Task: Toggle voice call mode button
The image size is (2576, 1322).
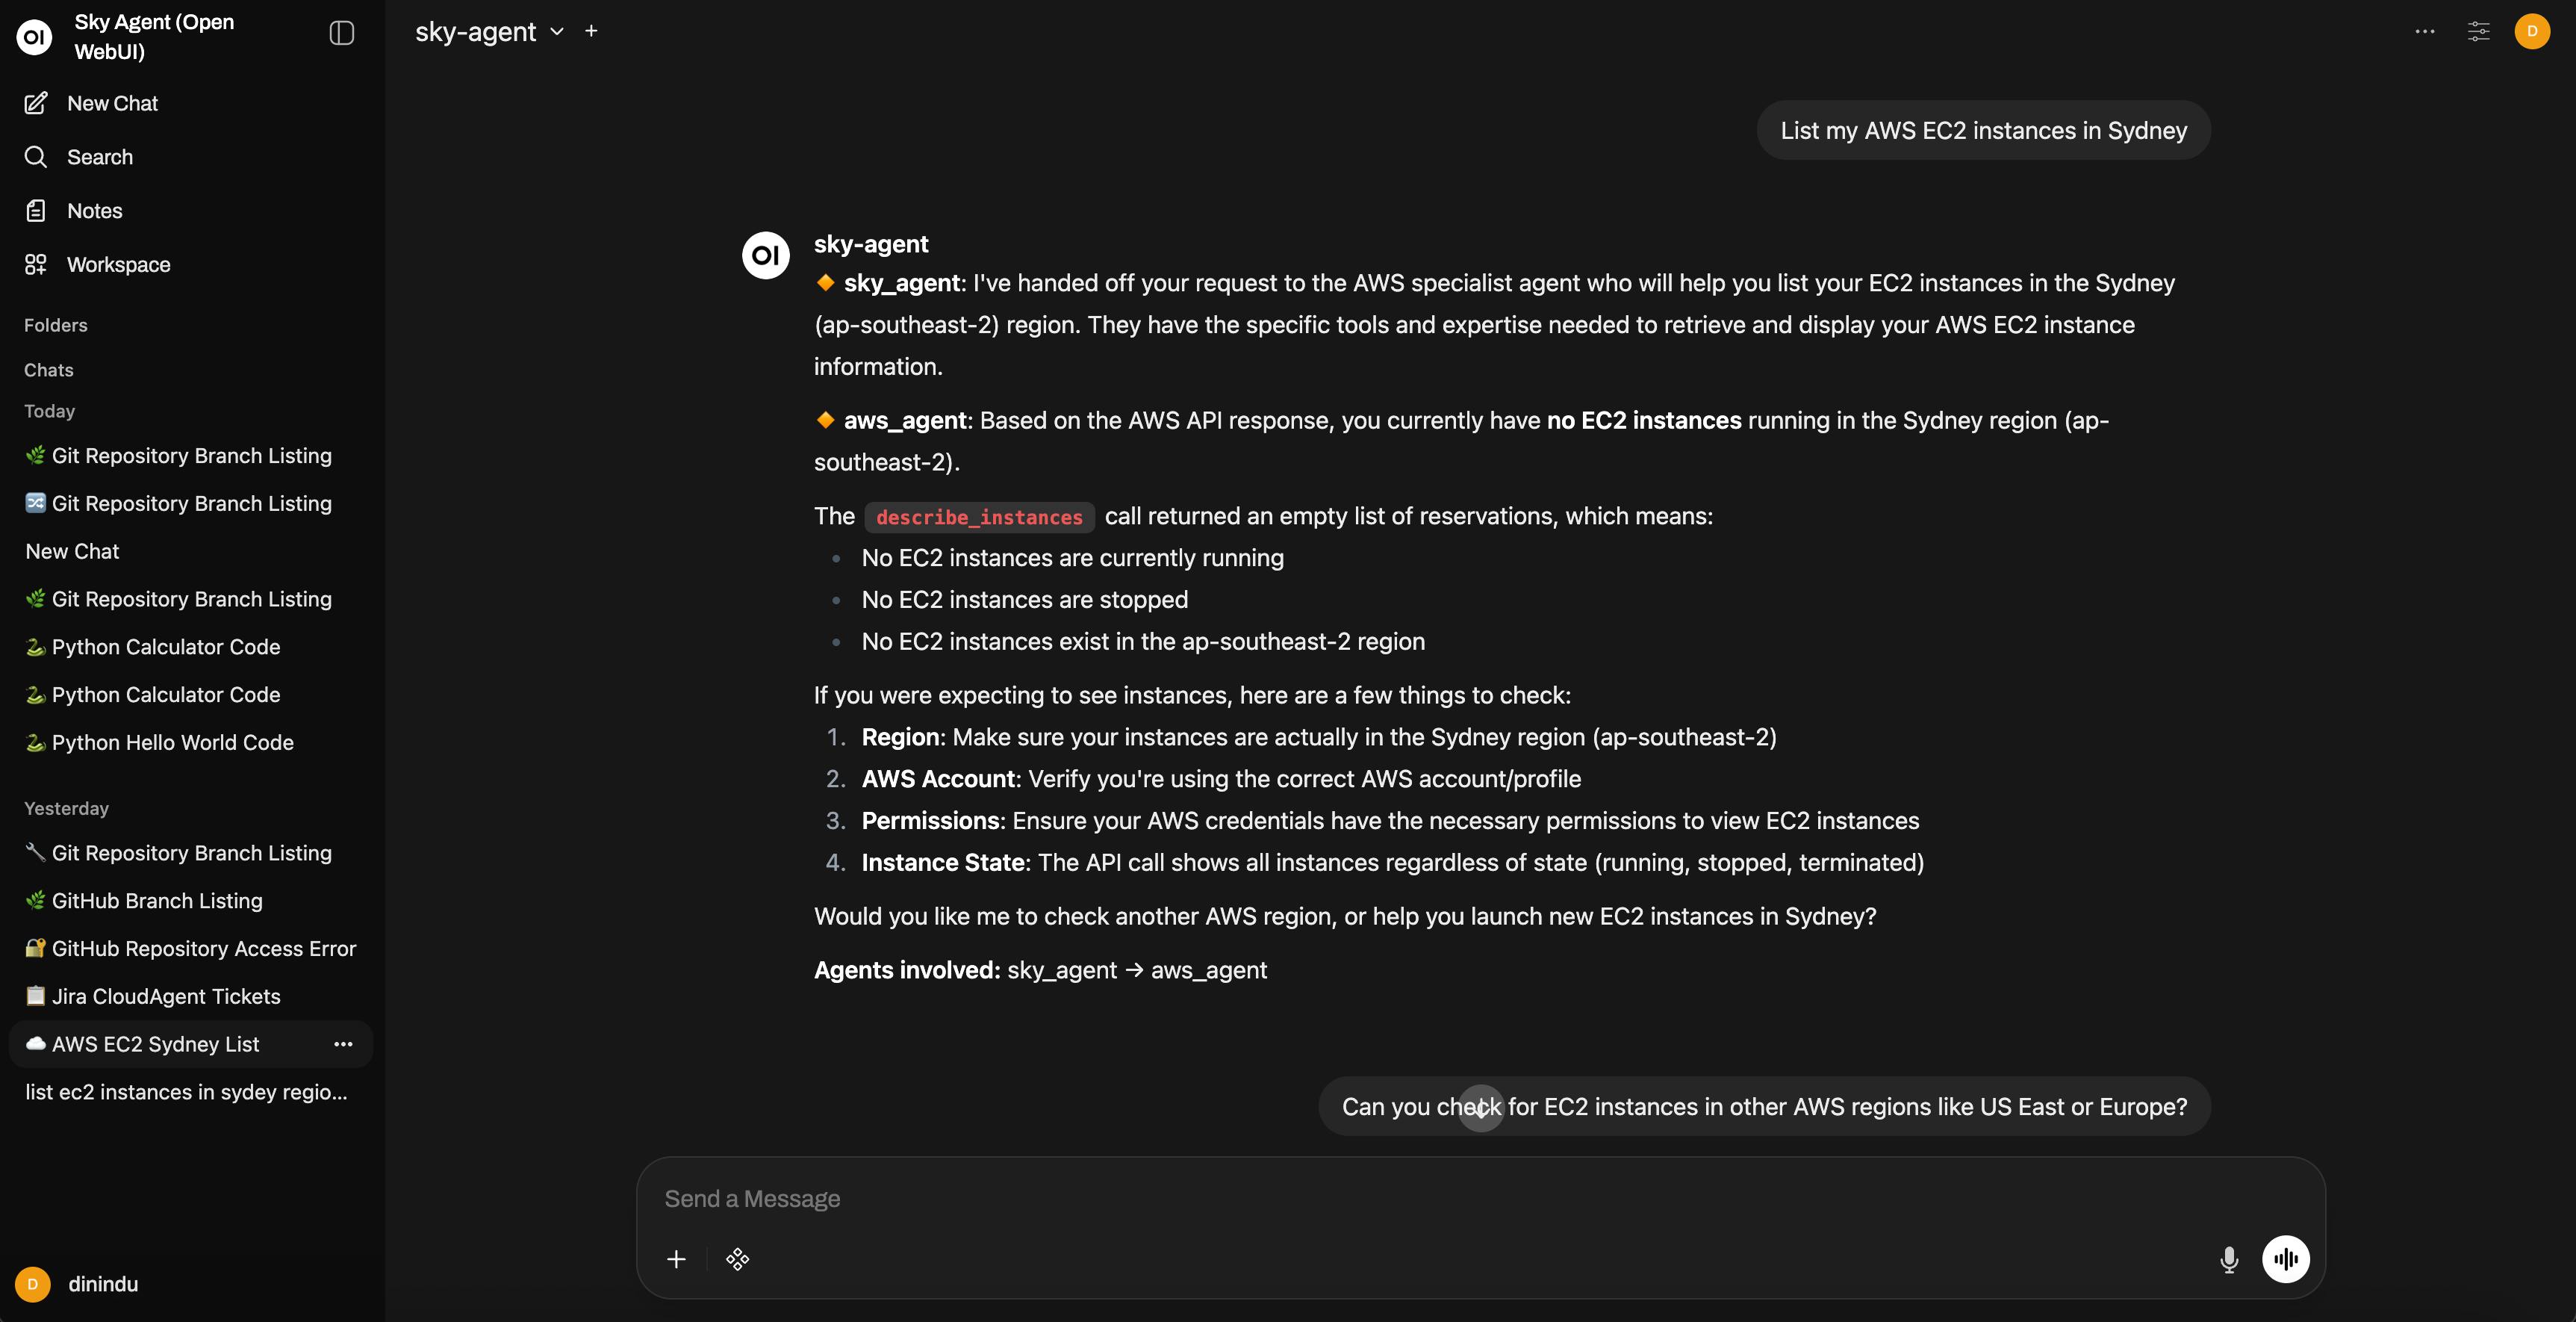Action: click(2286, 1259)
